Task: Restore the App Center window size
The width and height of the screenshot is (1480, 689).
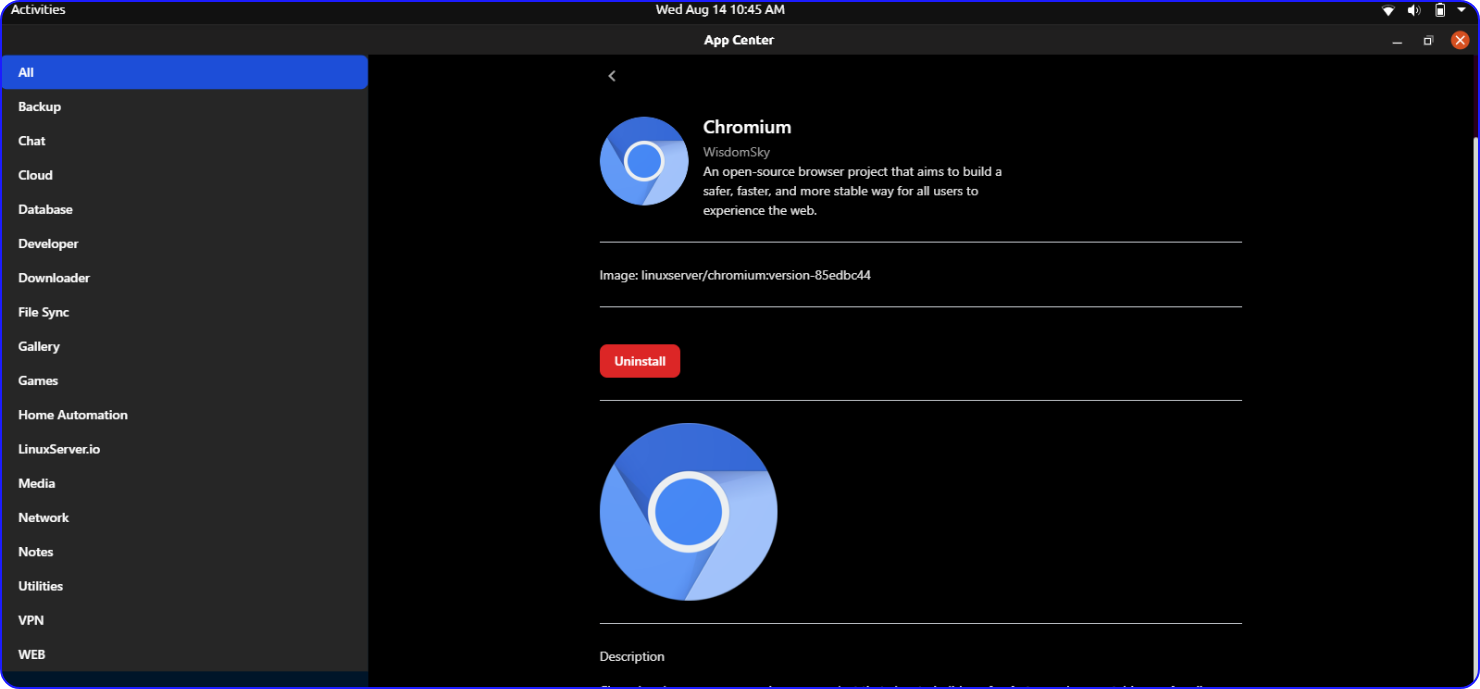Action: pyautogui.click(x=1428, y=41)
